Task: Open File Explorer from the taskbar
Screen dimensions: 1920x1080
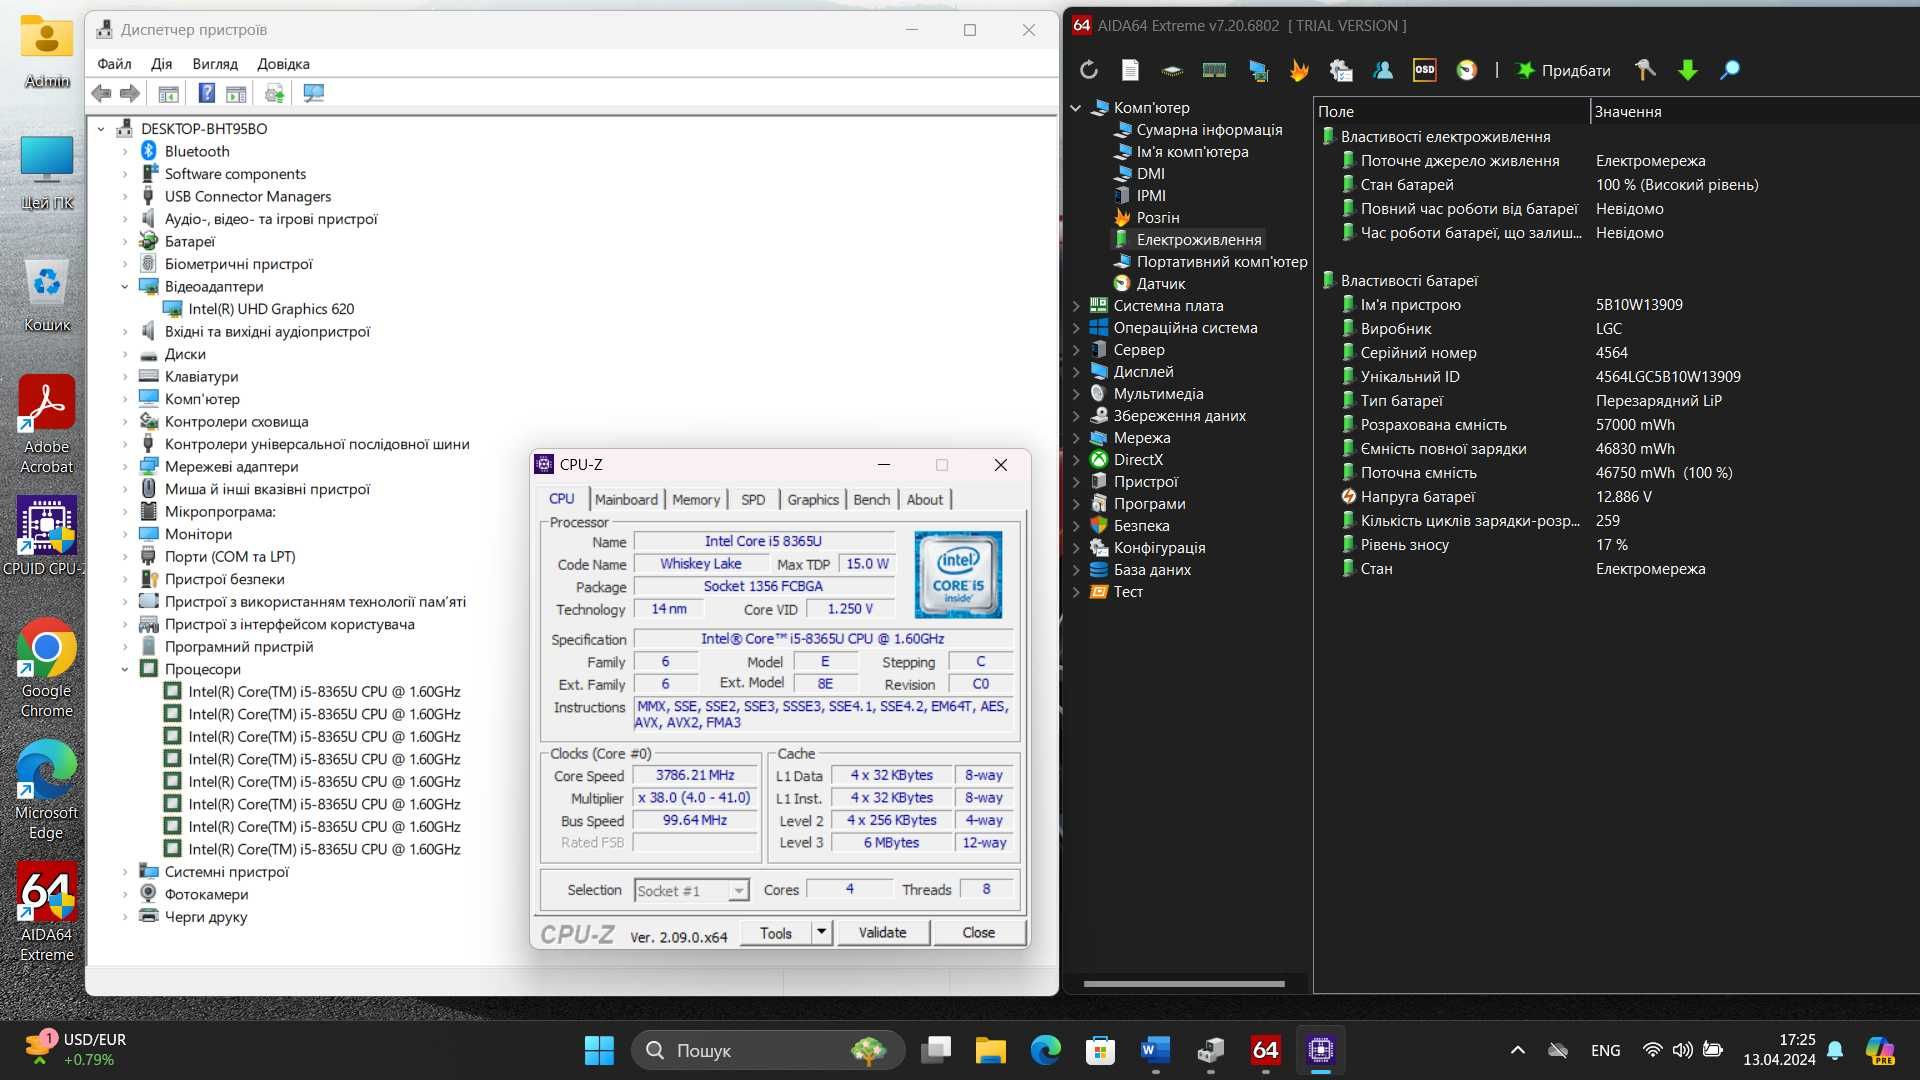Action: (x=990, y=1050)
